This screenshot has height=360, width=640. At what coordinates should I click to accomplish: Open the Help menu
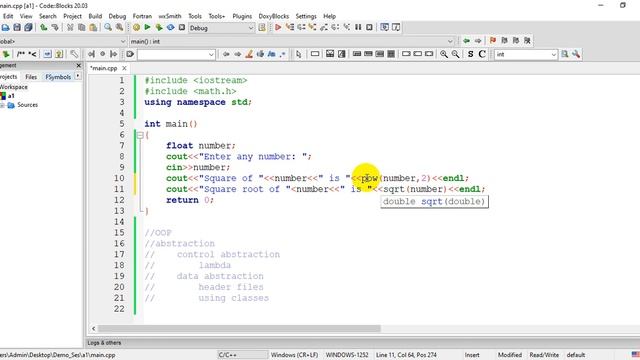point(329,16)
